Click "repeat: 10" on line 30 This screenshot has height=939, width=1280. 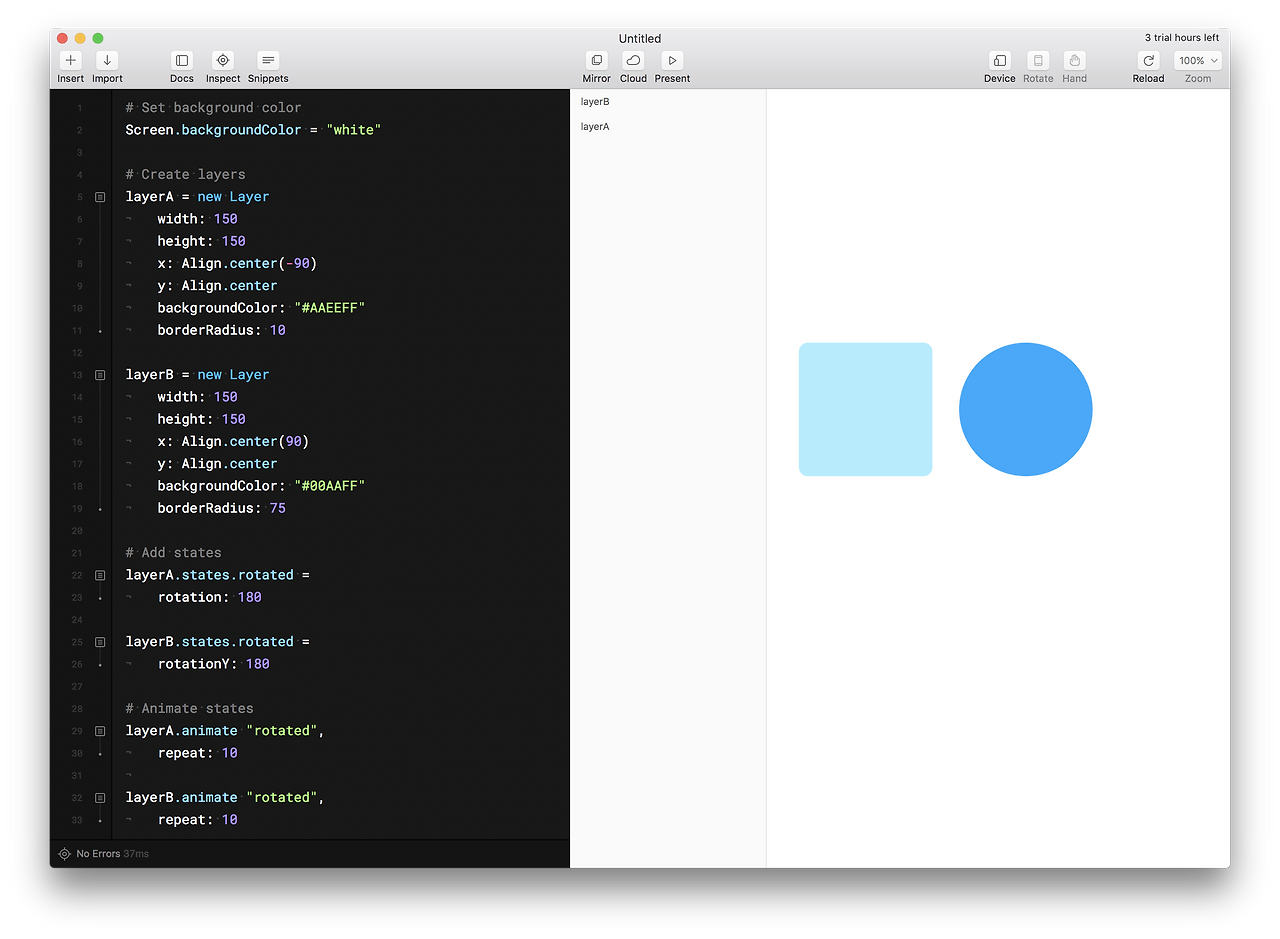(197, 753)
